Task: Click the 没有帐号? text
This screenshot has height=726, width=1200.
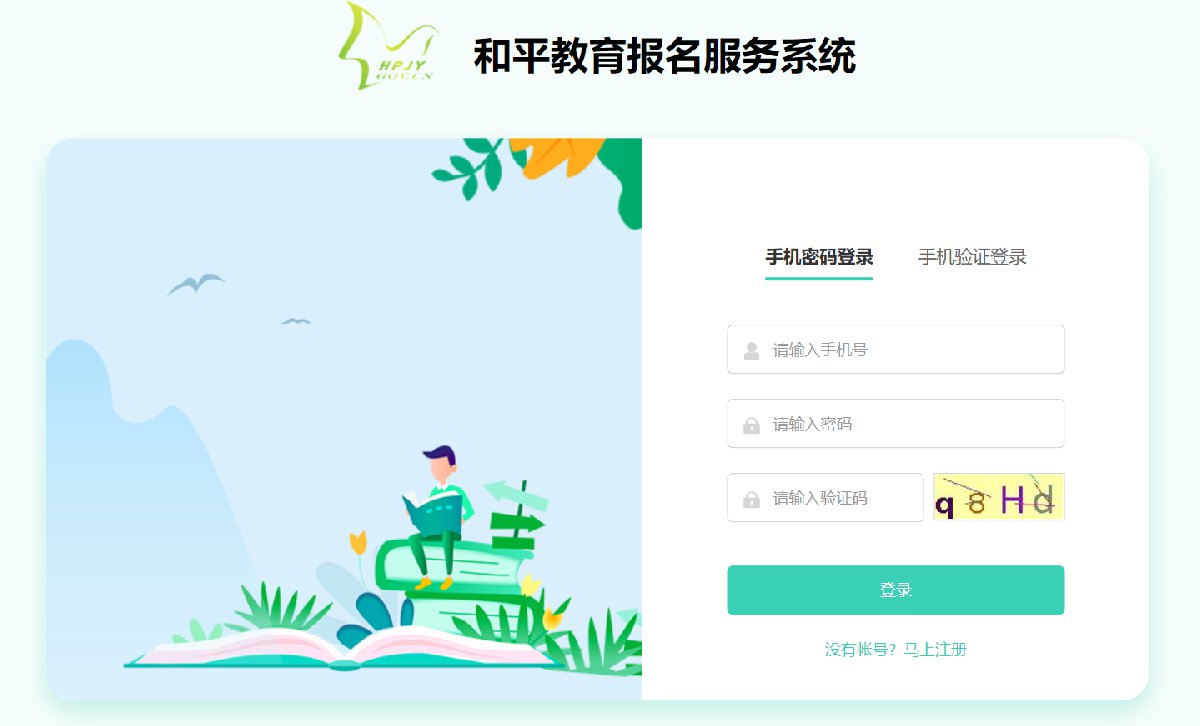Action: 861,650
